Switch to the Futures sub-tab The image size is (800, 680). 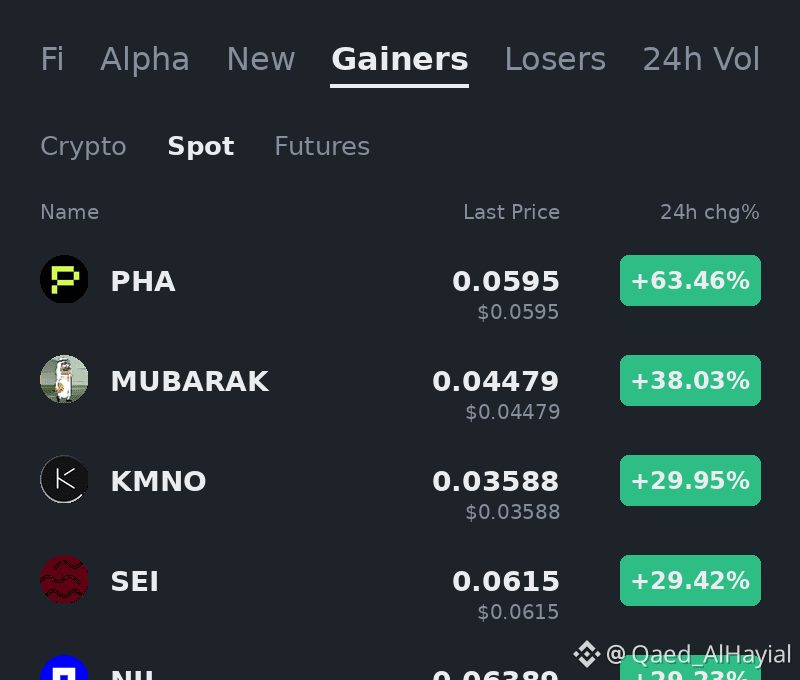tap(322, 146)
